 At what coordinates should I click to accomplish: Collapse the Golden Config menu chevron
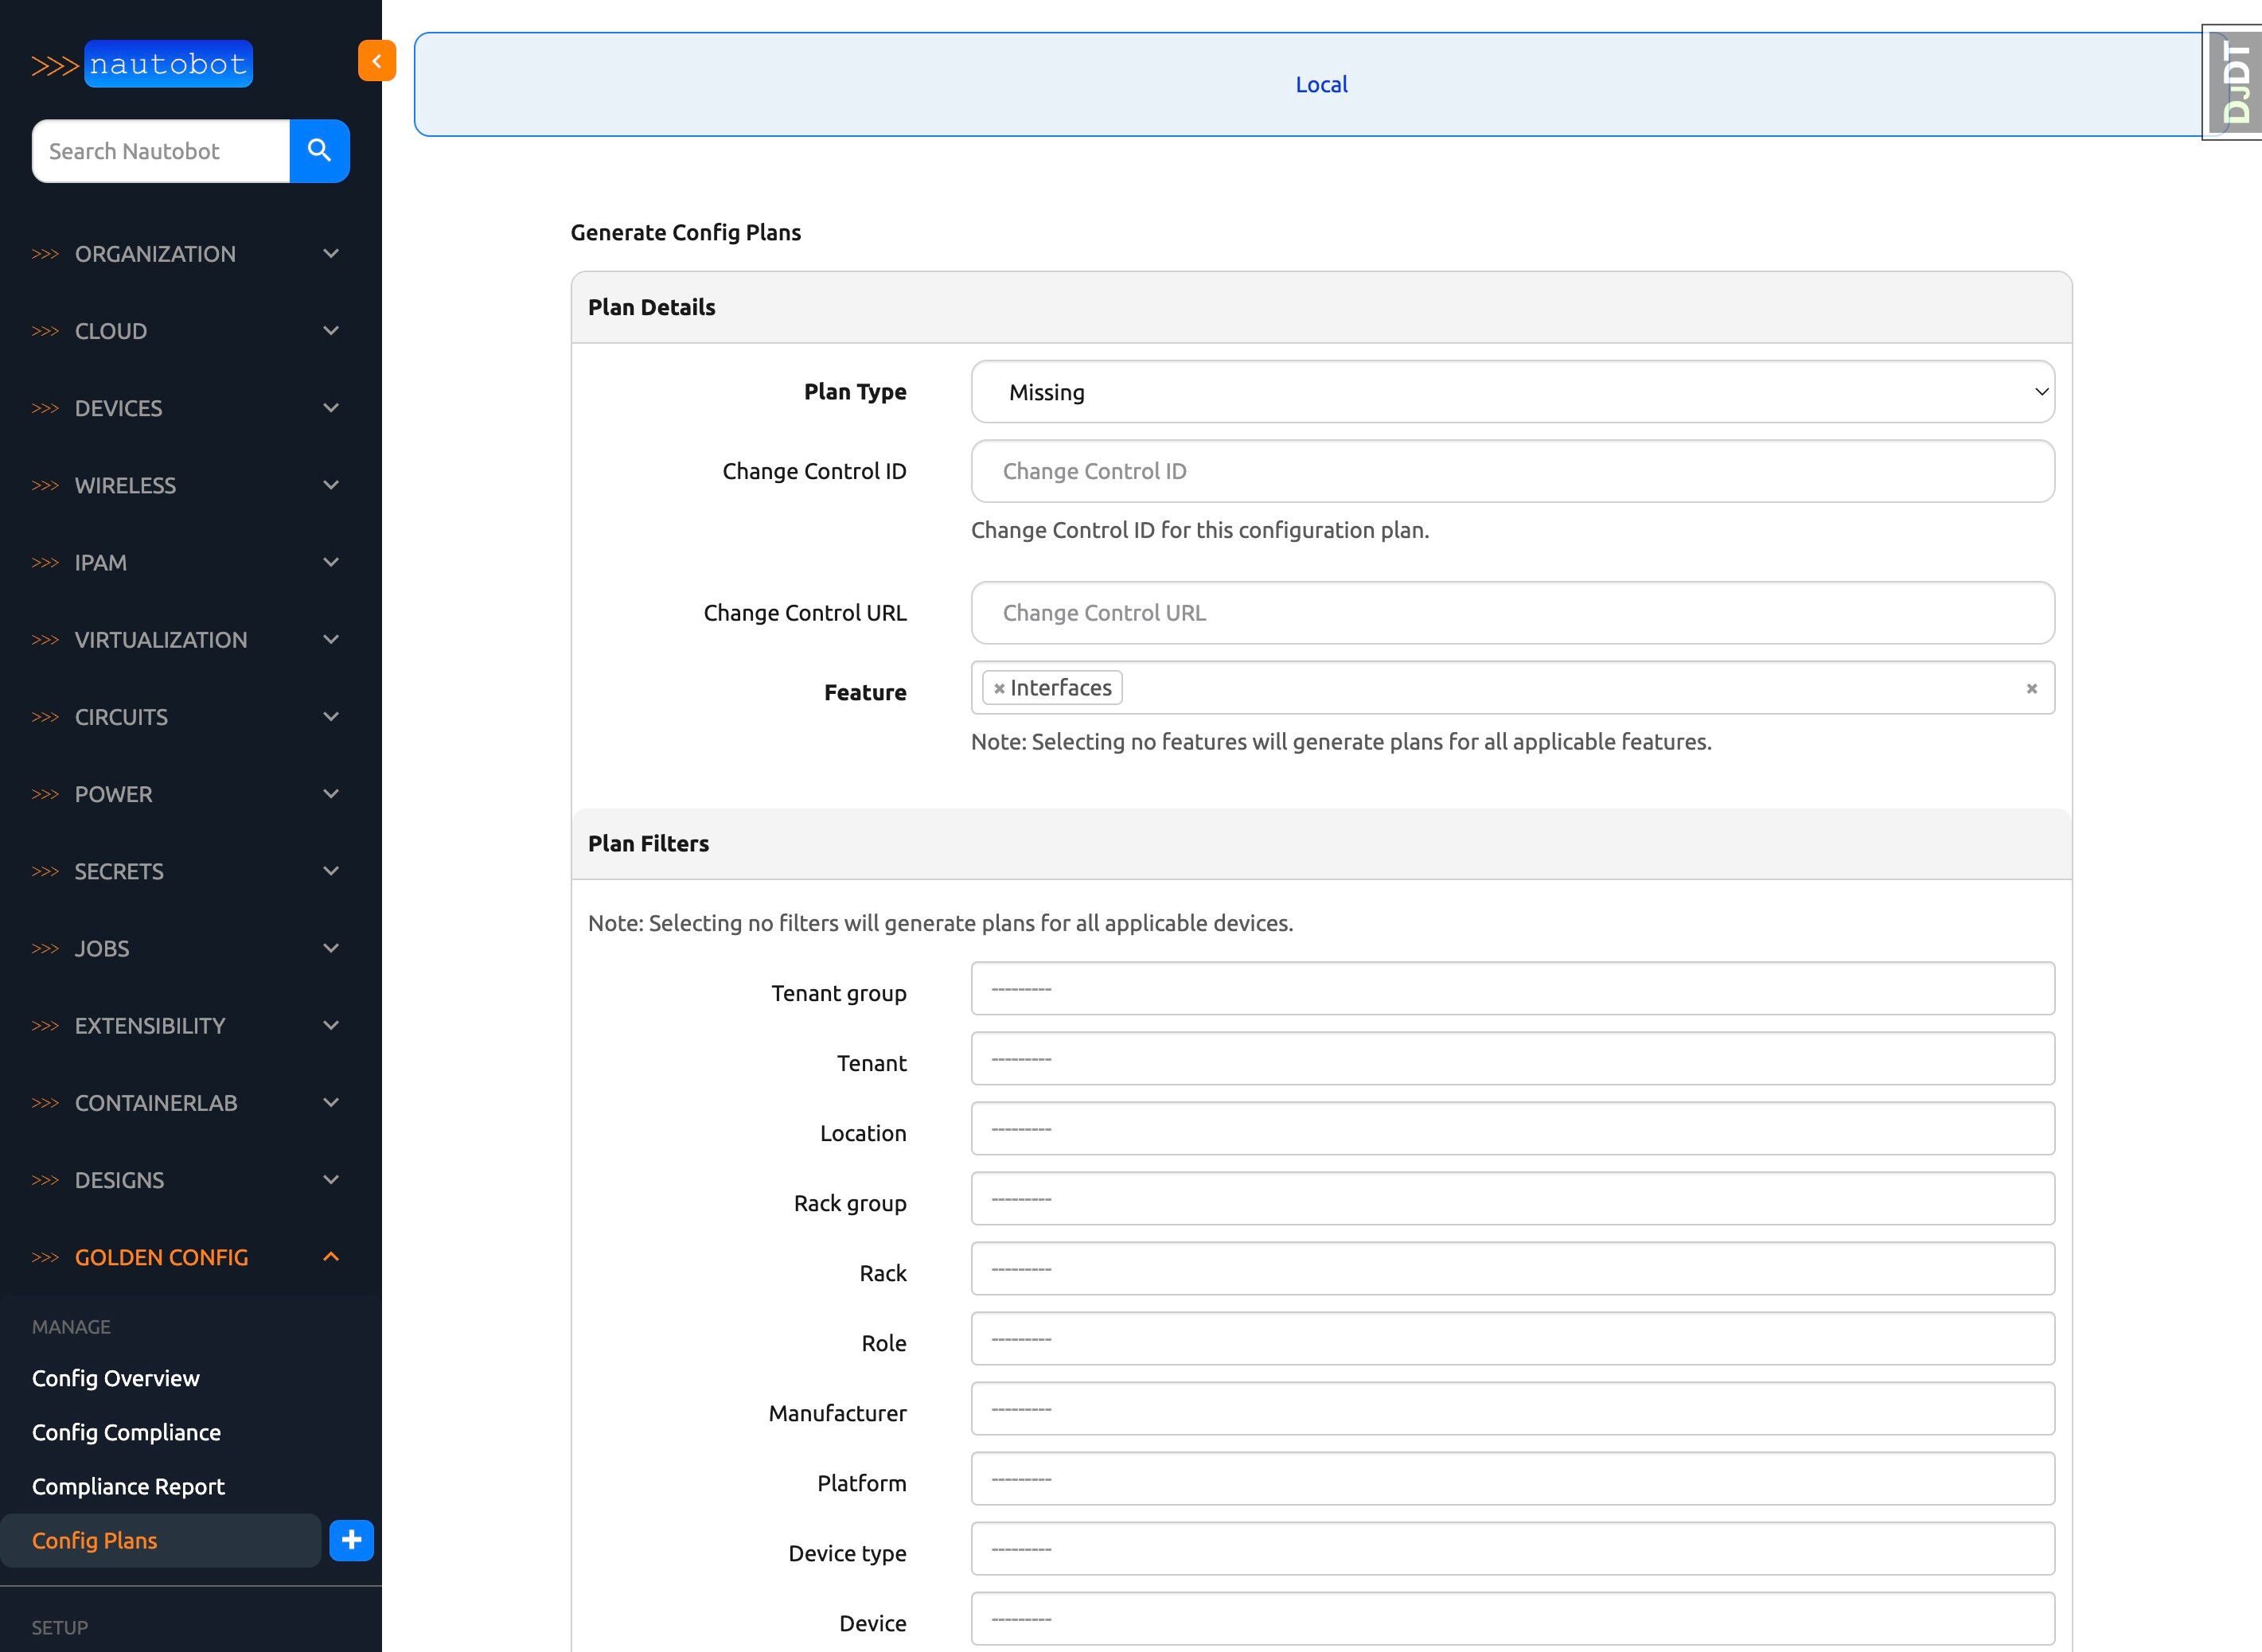pos(331,1257)
